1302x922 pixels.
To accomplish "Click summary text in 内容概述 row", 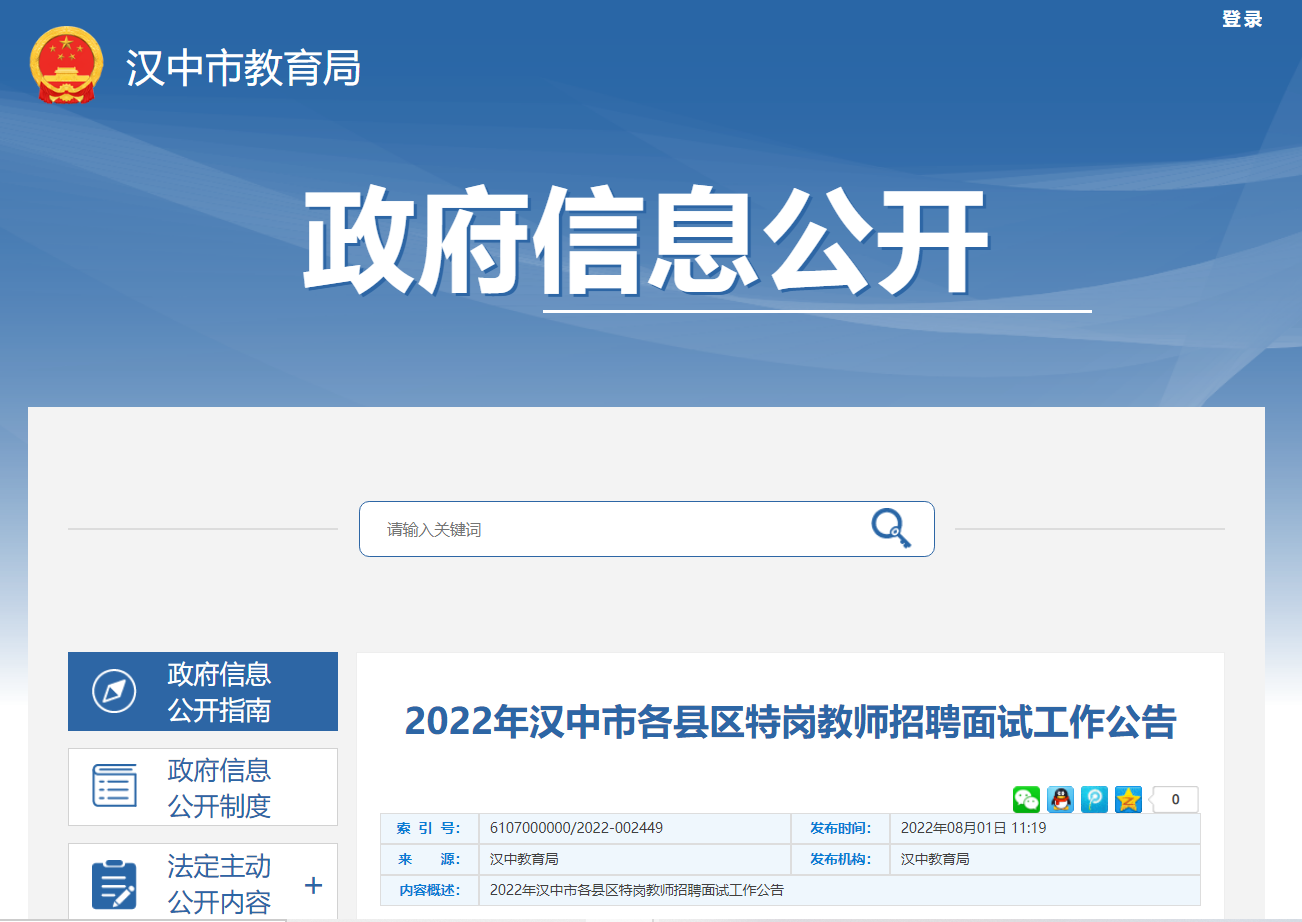I will coord(637,890).
